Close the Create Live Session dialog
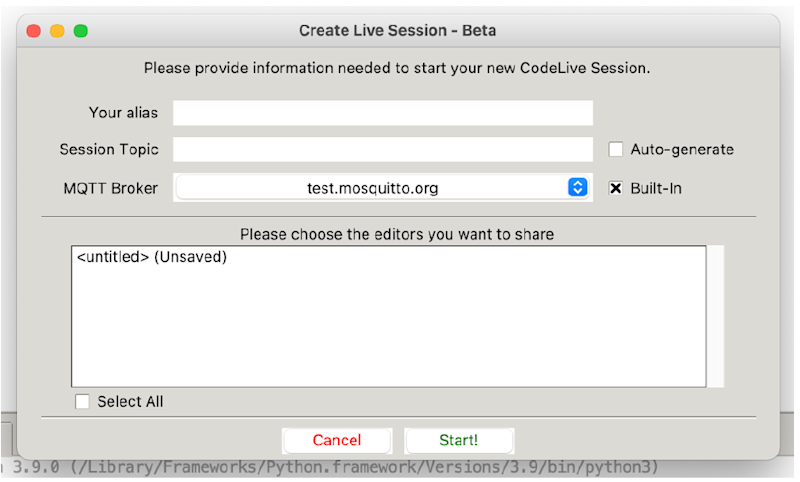The image size is (800, 482). 33,31
